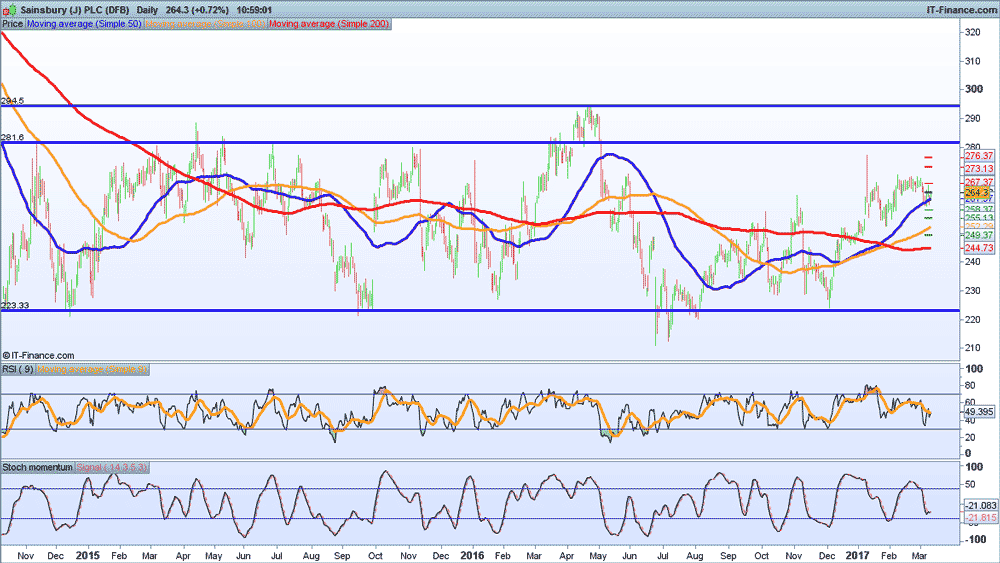This screenshot has width=1000, height=563.
Task: Click the 2017 year label on time axis
Action: click(x=857, y=555)
